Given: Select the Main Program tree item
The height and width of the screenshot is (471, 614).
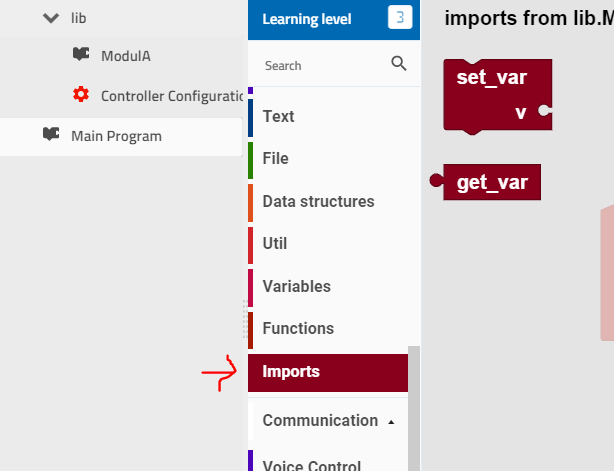Looking at the screenshot, I should [121, 137].
